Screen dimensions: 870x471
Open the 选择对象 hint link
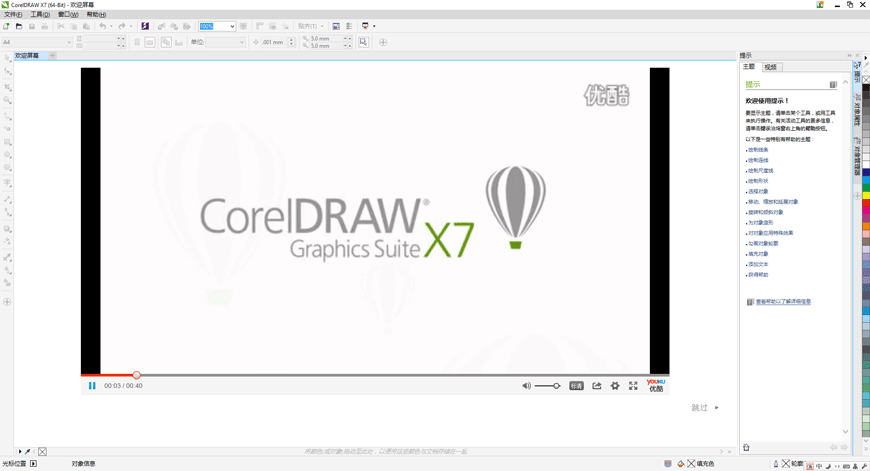tap(758, 191)
